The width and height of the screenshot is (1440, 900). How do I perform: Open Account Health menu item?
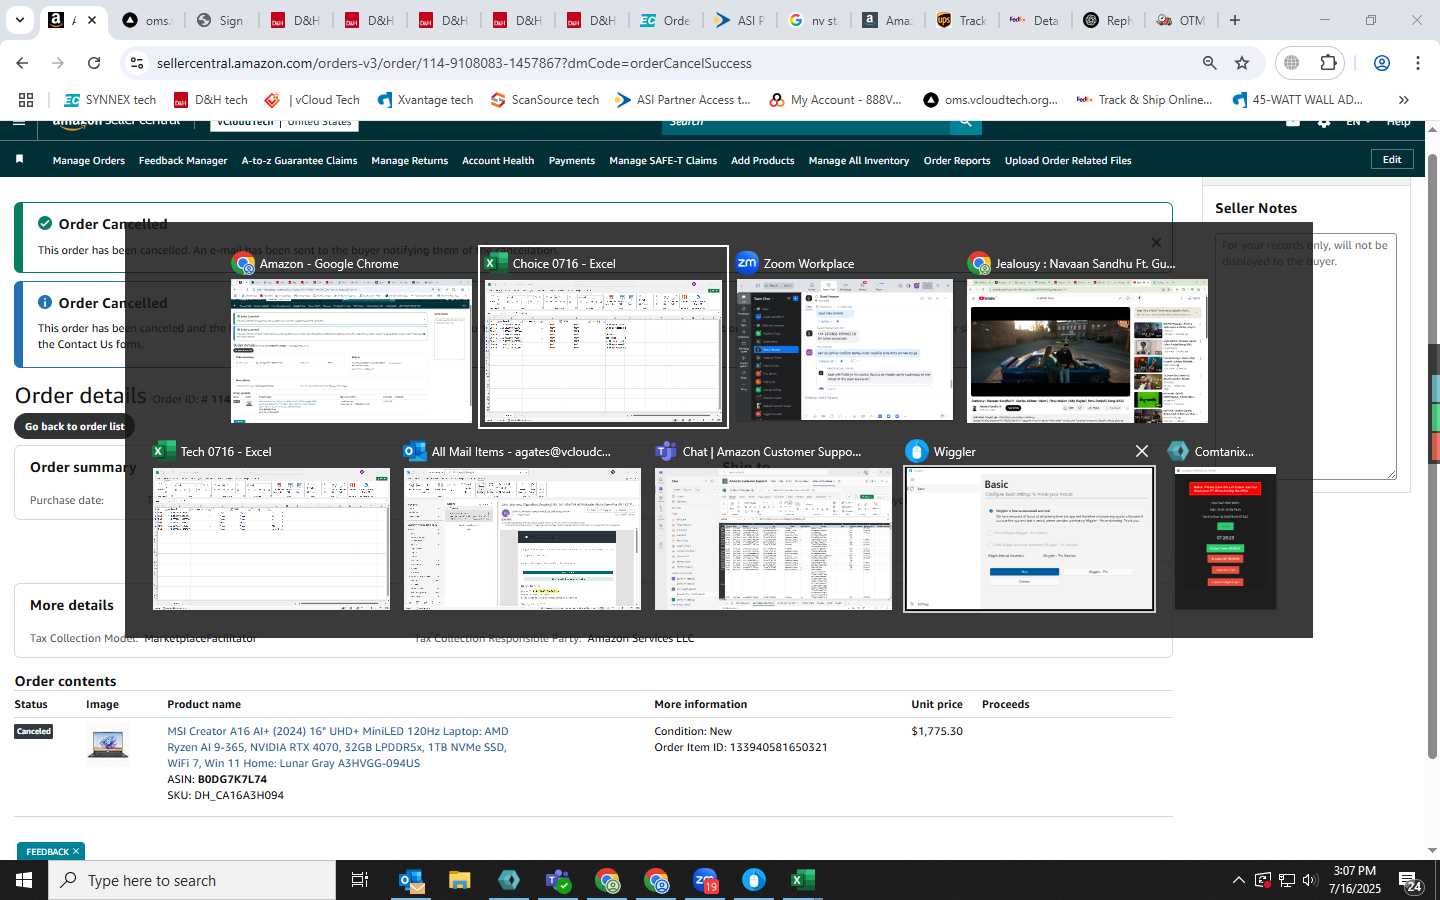(498, 160)
